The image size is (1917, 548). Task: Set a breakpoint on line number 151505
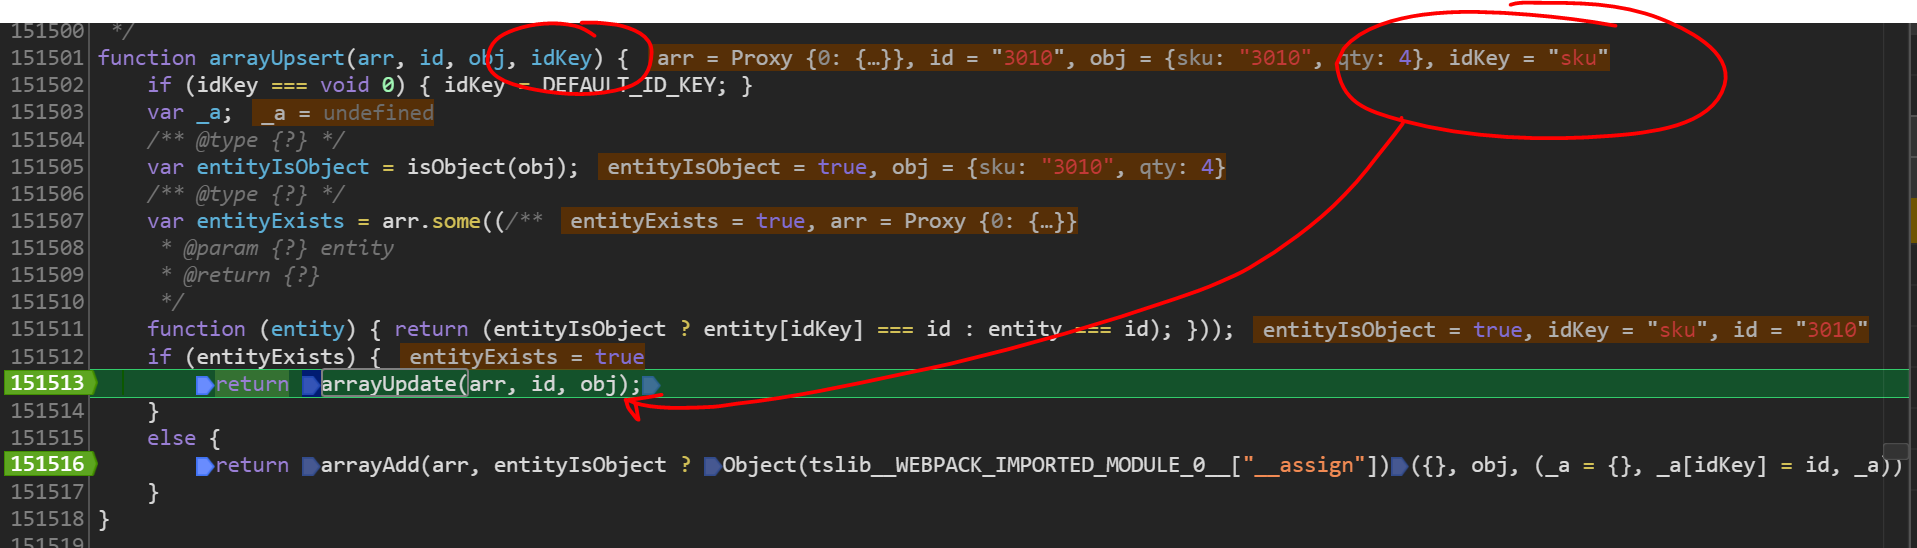(x=47, y=166)
